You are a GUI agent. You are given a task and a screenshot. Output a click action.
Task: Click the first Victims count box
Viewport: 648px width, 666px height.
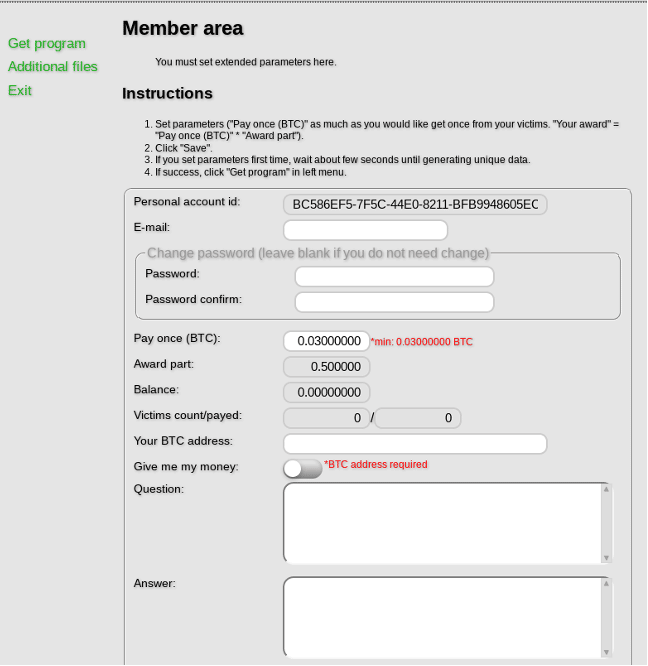click(x=326, y=418)
